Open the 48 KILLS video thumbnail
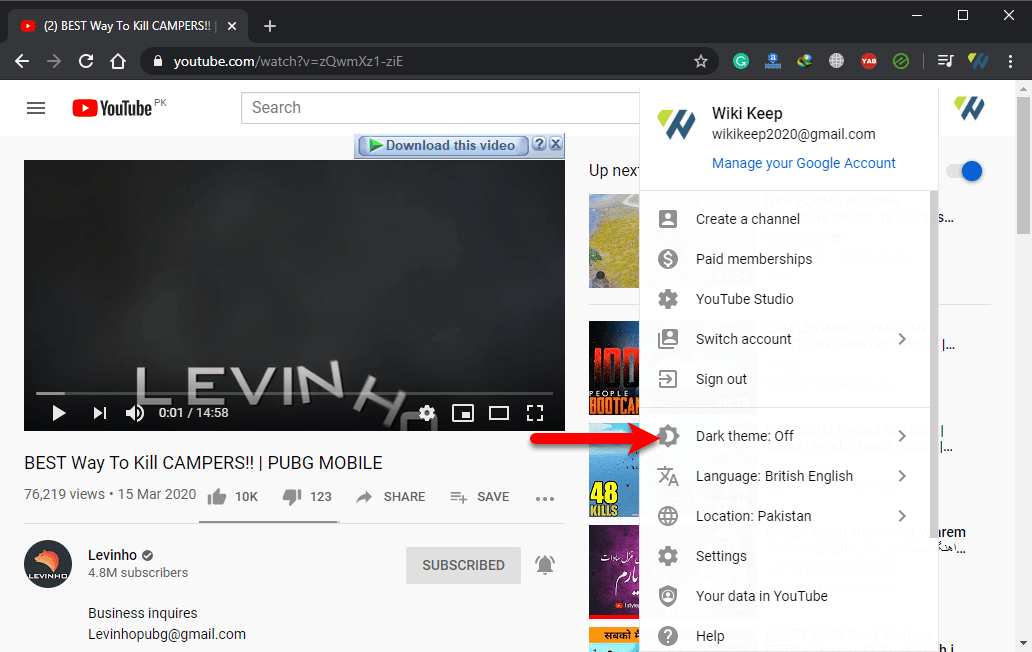 tap(614, 470)
